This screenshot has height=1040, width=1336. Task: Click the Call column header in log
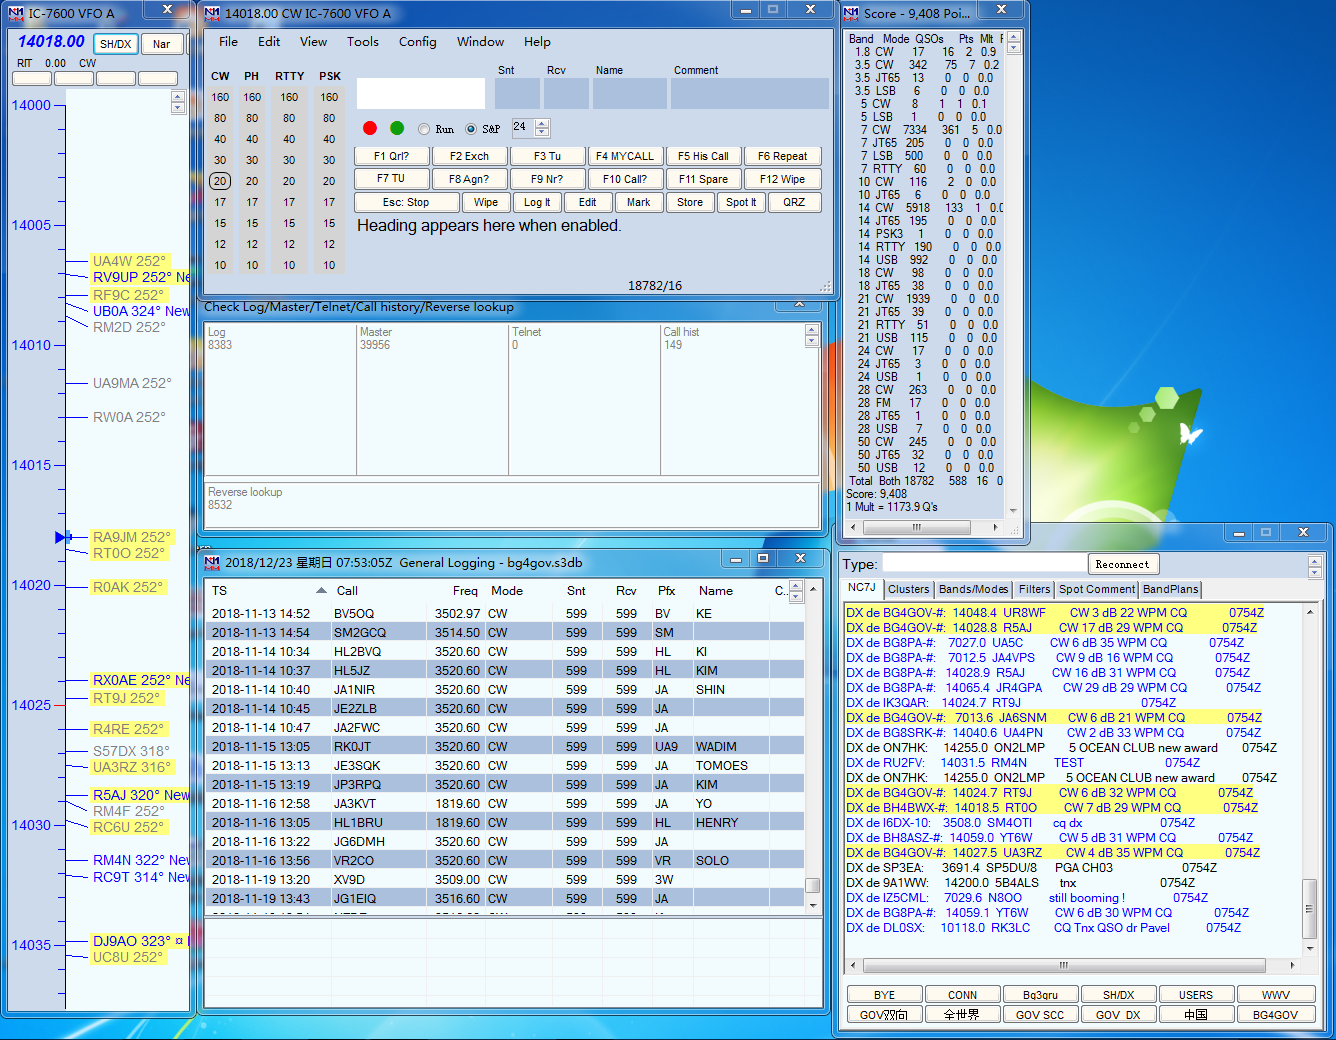(347, 591)
